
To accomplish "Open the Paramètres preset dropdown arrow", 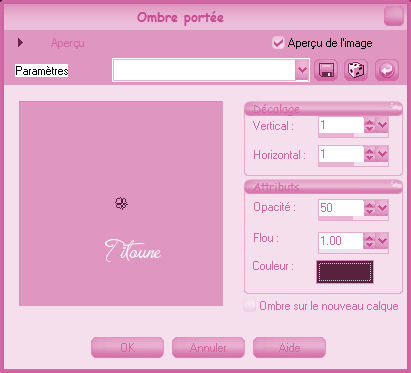I will click(x=302, y=70).
